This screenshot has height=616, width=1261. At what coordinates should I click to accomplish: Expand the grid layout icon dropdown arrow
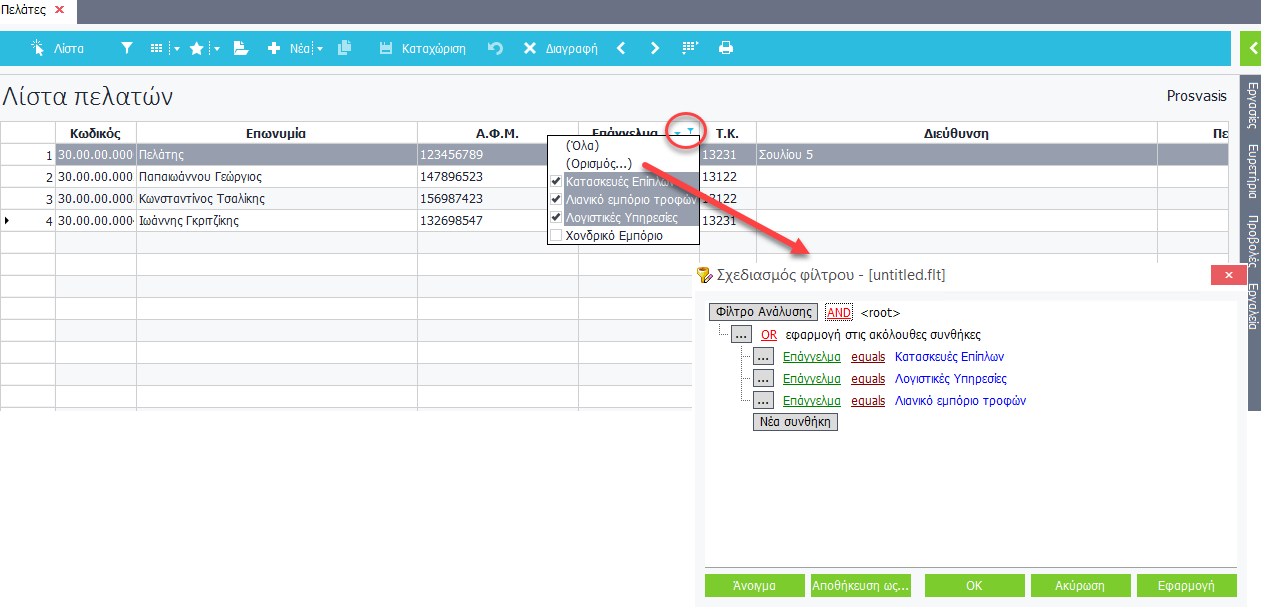pos(177,48)
